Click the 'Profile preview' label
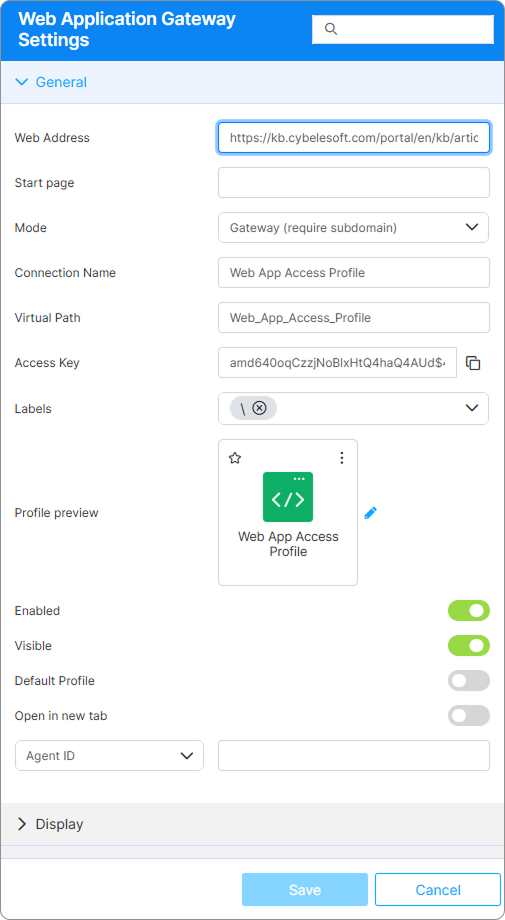 tap(56, 513)
